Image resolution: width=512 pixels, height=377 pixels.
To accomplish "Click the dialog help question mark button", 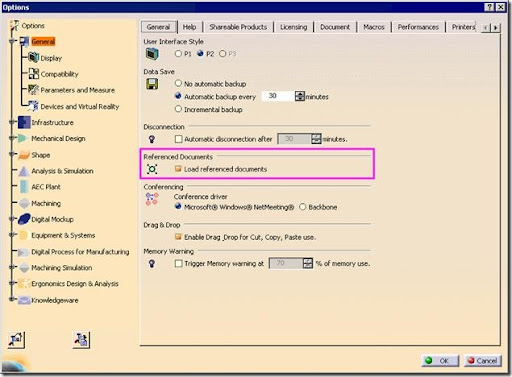I will click(489, 7).
